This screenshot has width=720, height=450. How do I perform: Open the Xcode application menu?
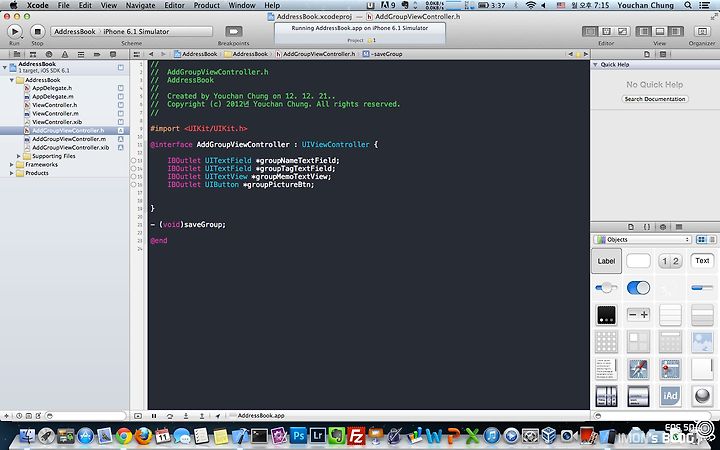pyautogui.click(x=38, y=6)
